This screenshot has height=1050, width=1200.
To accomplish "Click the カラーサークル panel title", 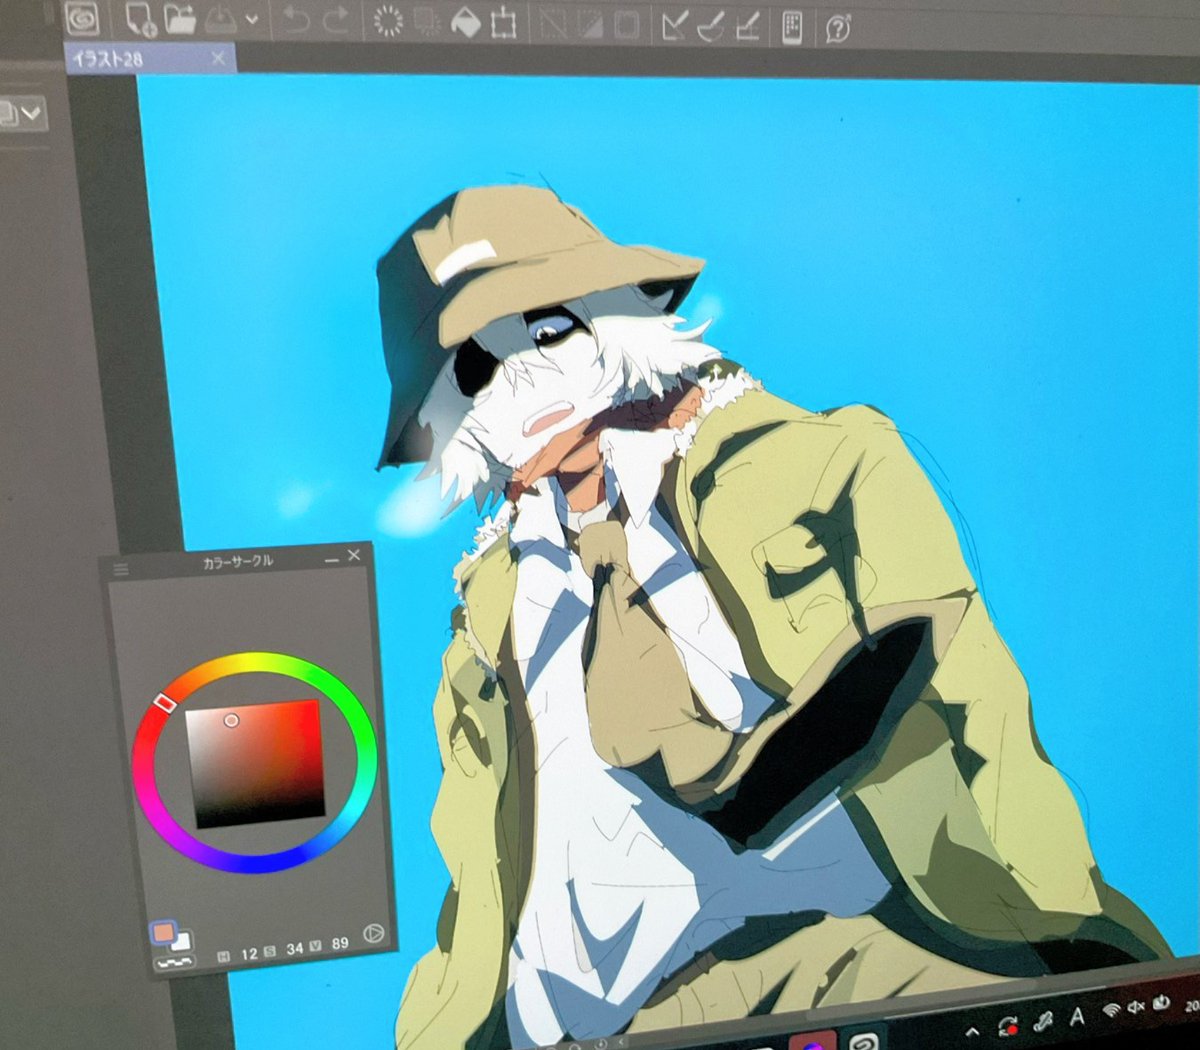I will tap(237, 562).
